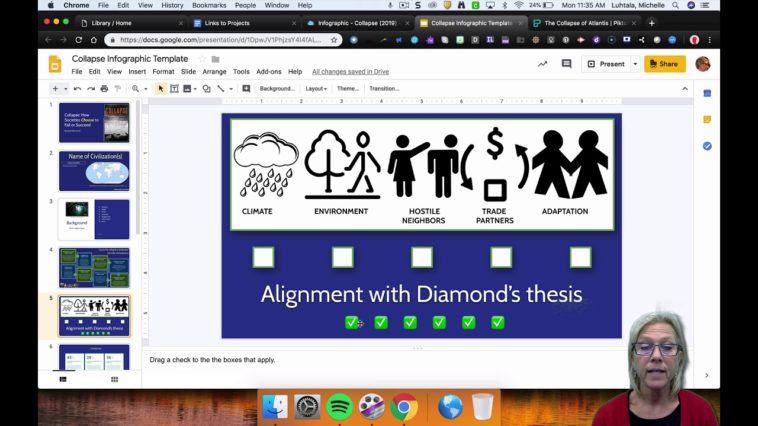Click the Print icon
Screen dimensions: 758x426
[104, 88]
